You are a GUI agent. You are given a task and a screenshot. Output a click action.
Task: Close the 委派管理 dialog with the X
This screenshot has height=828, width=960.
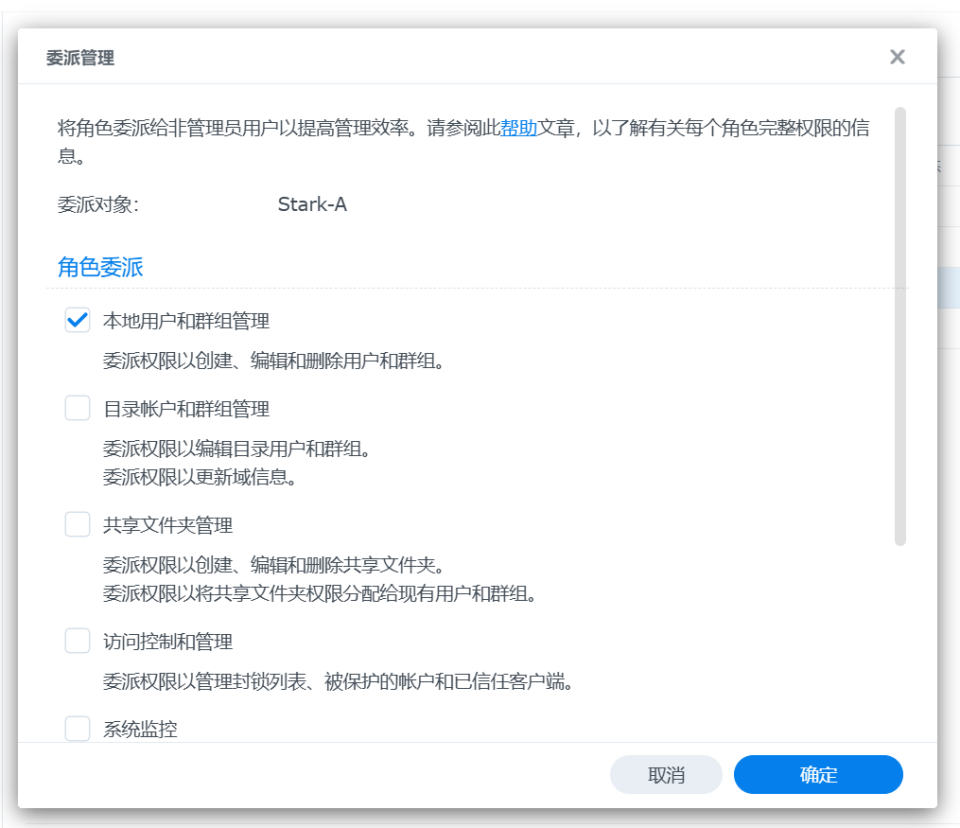pos(897,57)
